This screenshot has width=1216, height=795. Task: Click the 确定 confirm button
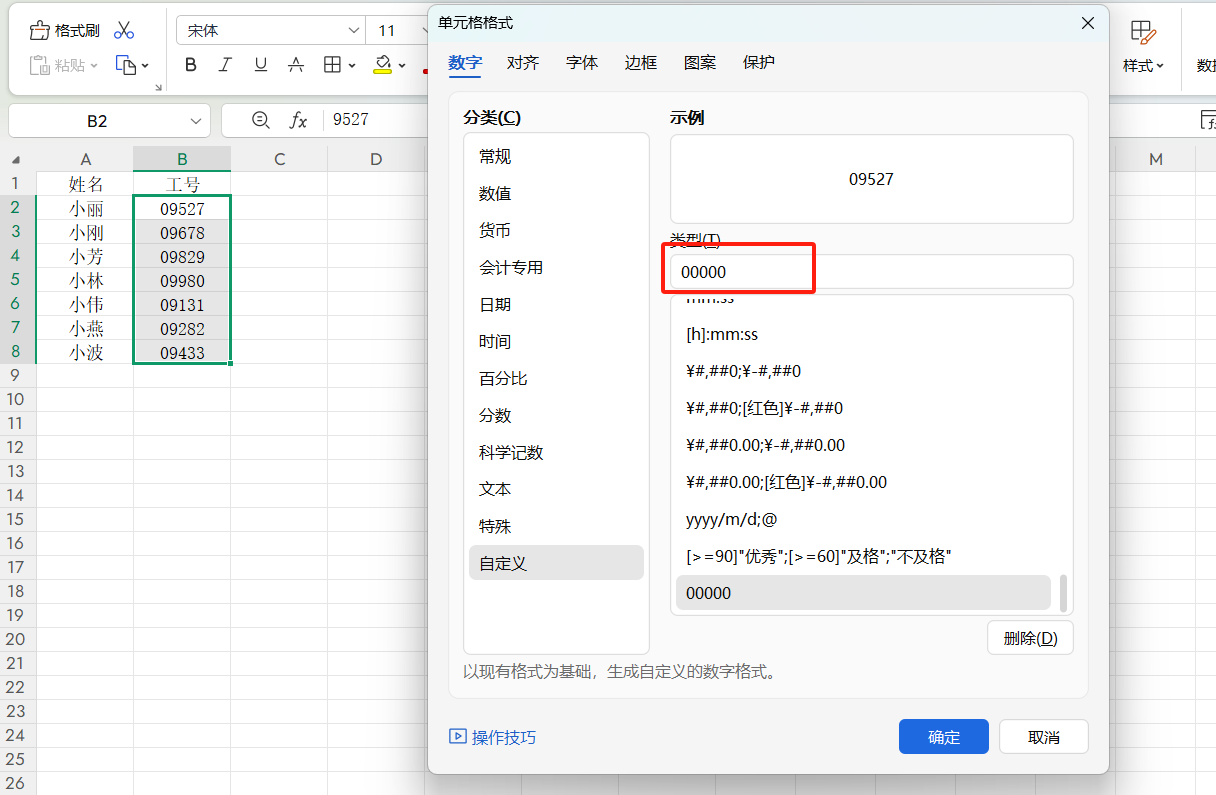943,736
